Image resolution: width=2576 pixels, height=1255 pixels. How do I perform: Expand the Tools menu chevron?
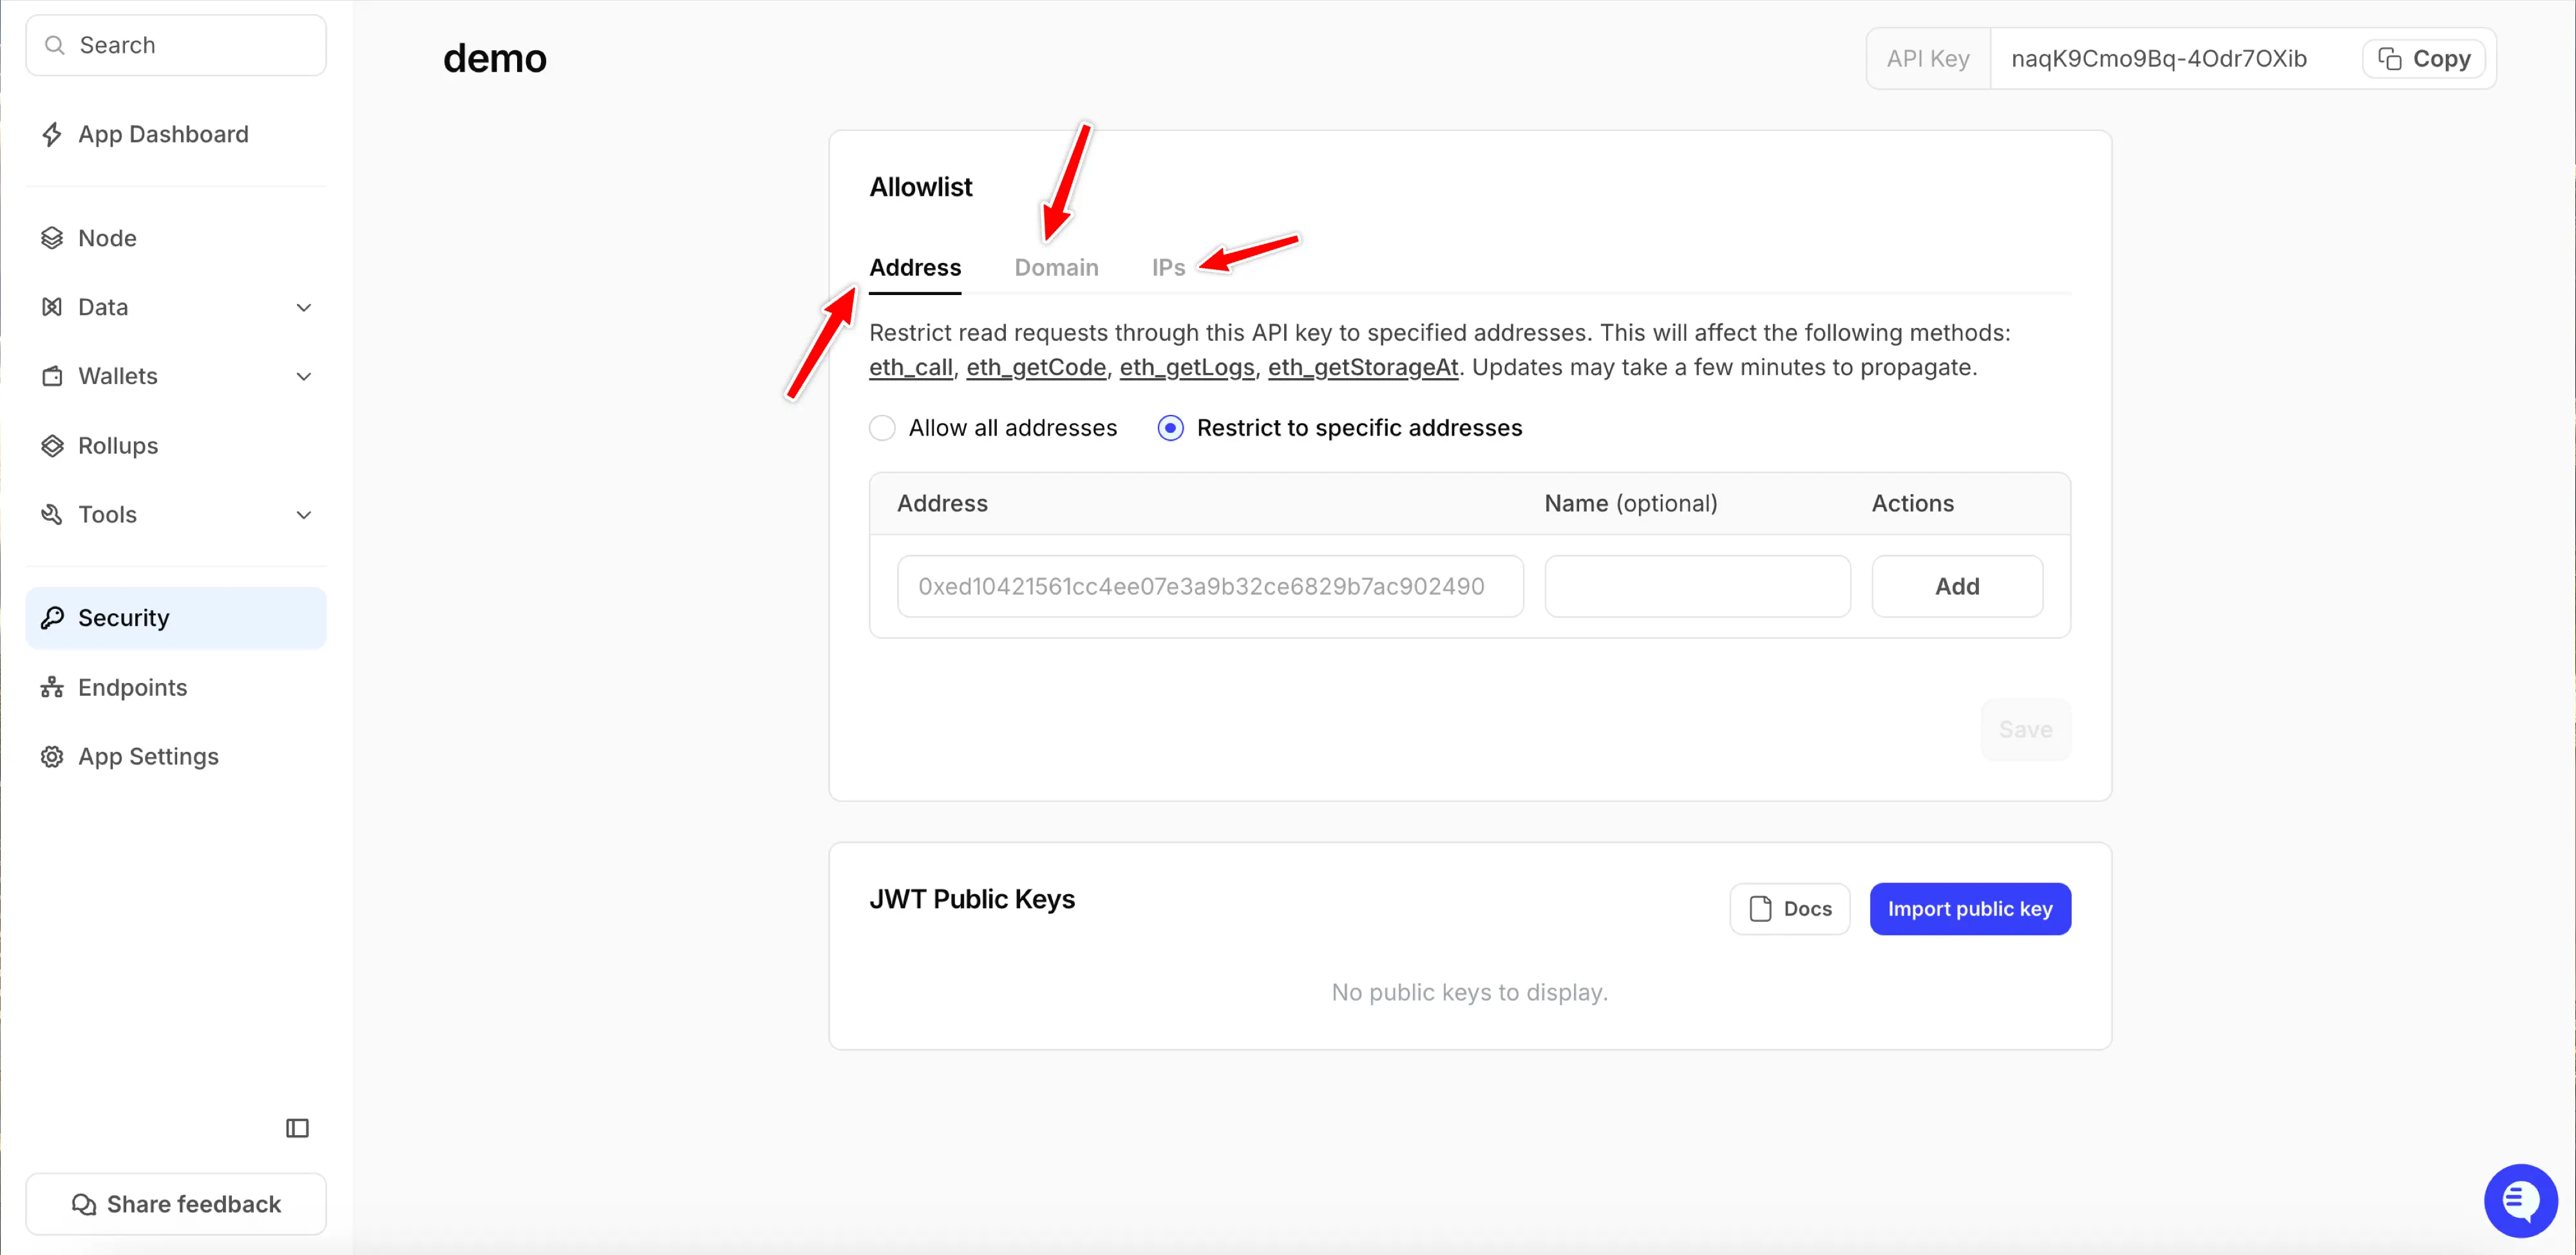click(304, 515)
